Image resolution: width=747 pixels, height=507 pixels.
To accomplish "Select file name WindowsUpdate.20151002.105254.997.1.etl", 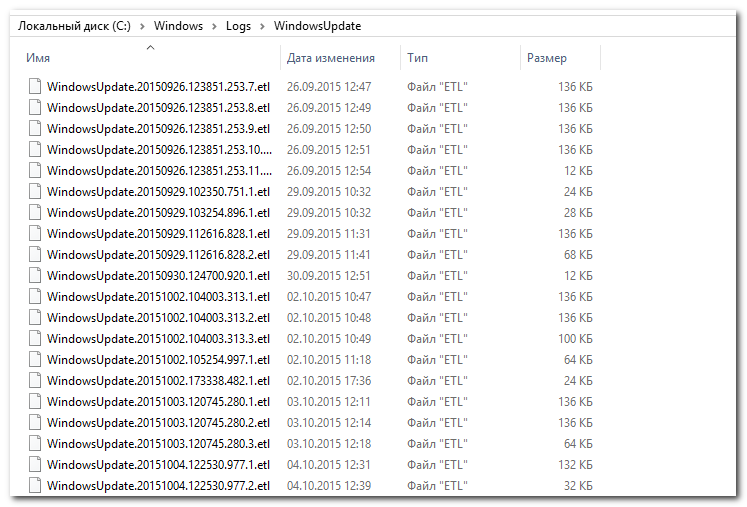I will pyautogui.click(x=158, y=359).
